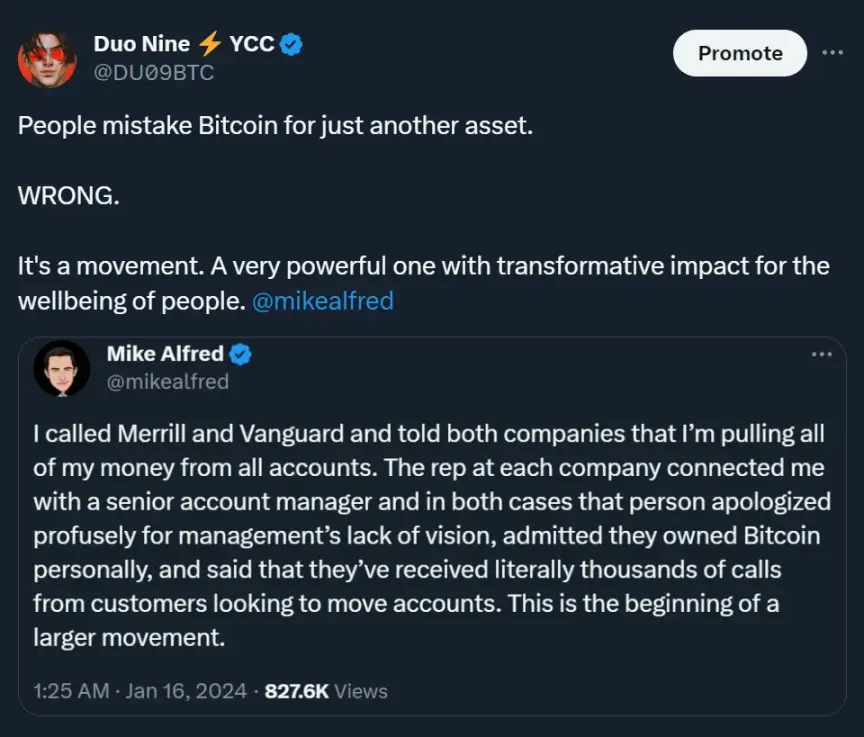This screenshot has height=737, width=864.
Task: Open the quoted tweet about Merrill and Vanguard
Action: click(x=430, y=535)
